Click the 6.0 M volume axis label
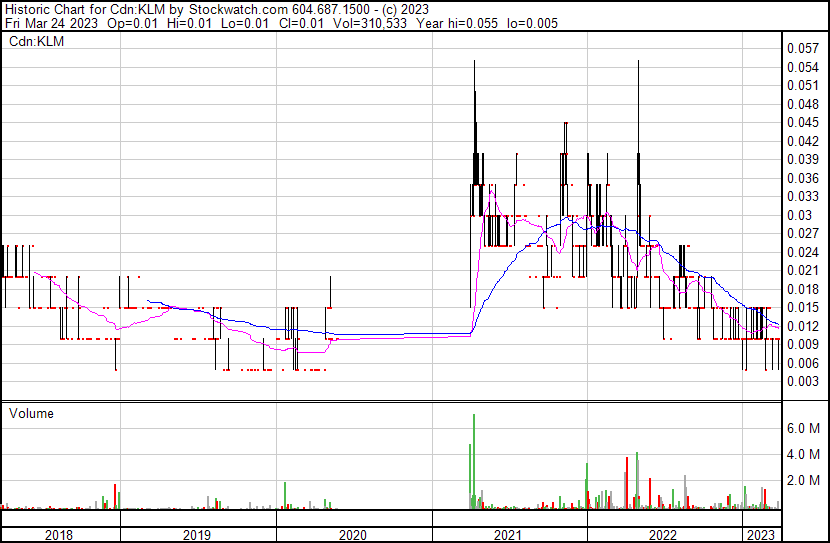The image size is (830, 543). 804,428
